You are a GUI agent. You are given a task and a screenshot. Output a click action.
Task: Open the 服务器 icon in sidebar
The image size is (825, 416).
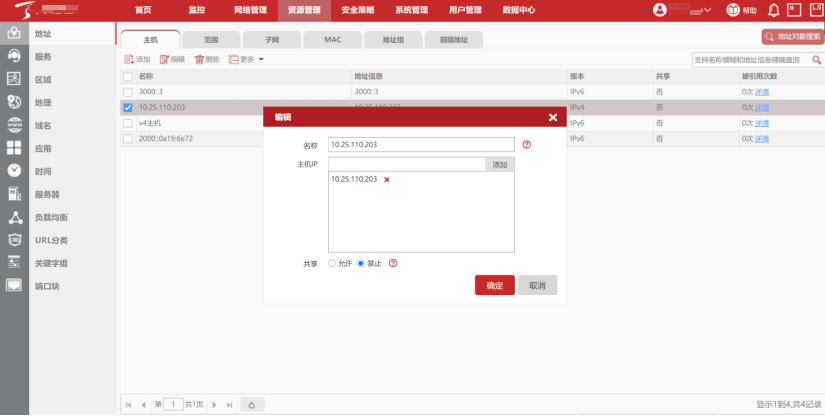coord(14,194)
